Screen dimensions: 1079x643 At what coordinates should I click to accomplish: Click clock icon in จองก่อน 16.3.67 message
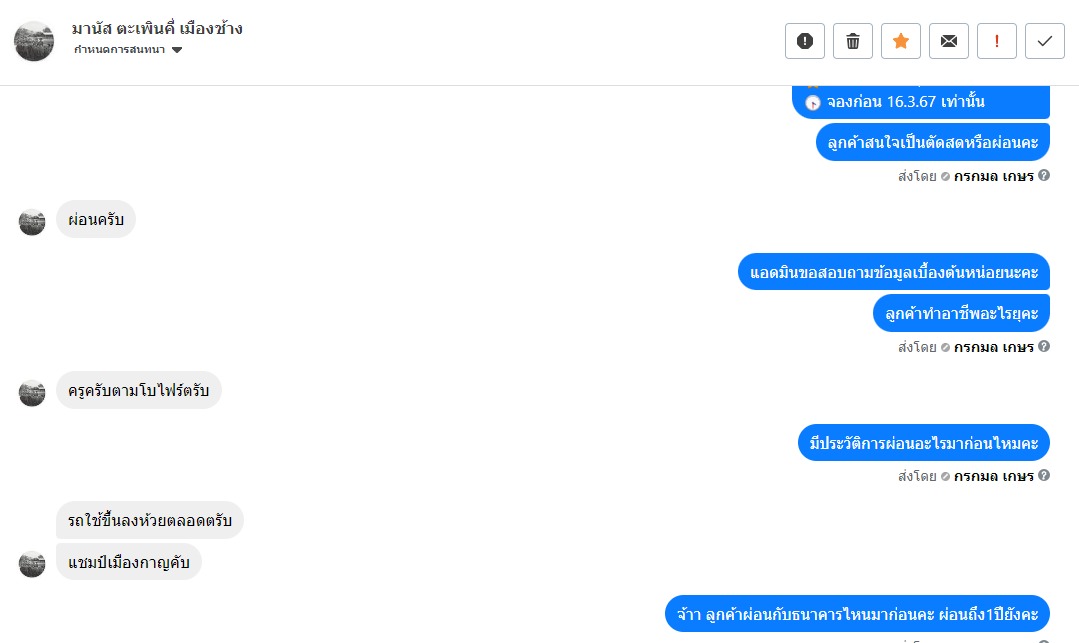coord(813,103)
